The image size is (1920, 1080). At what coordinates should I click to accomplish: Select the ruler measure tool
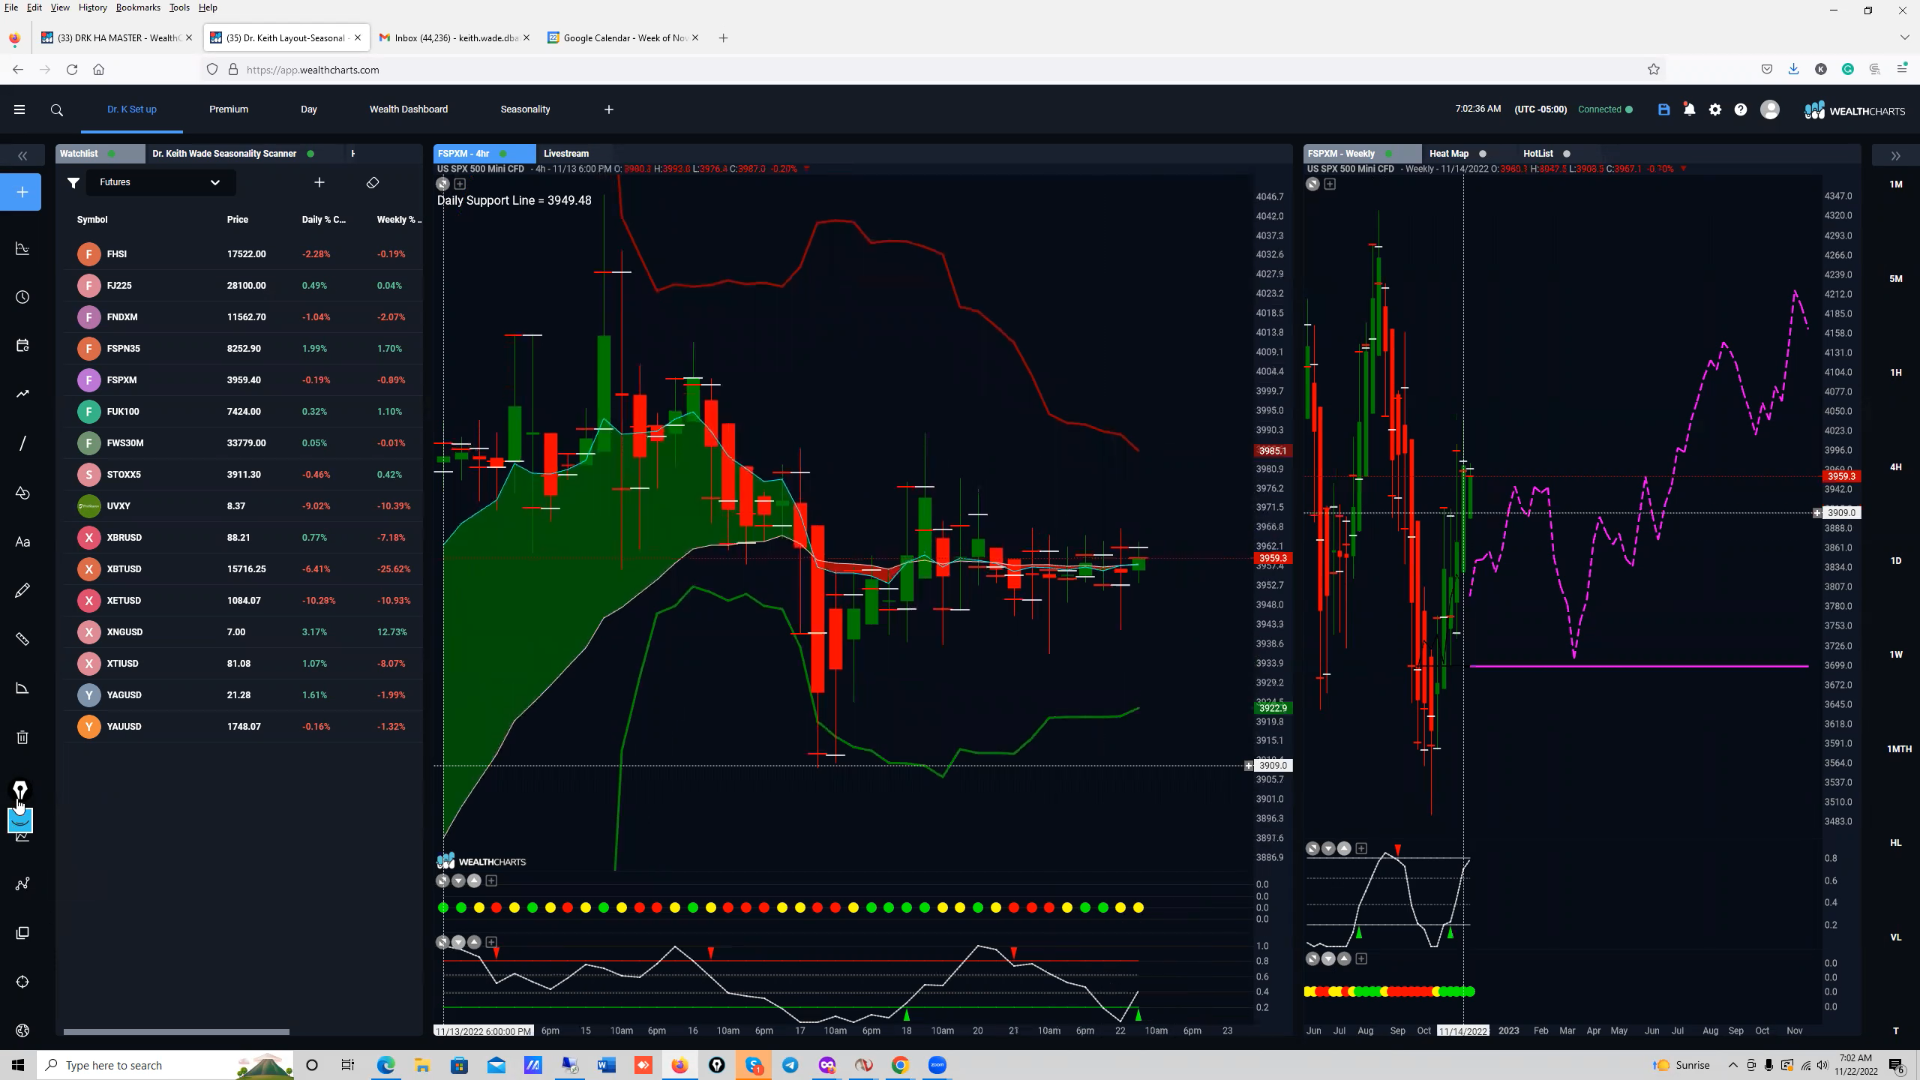(22, 639)
